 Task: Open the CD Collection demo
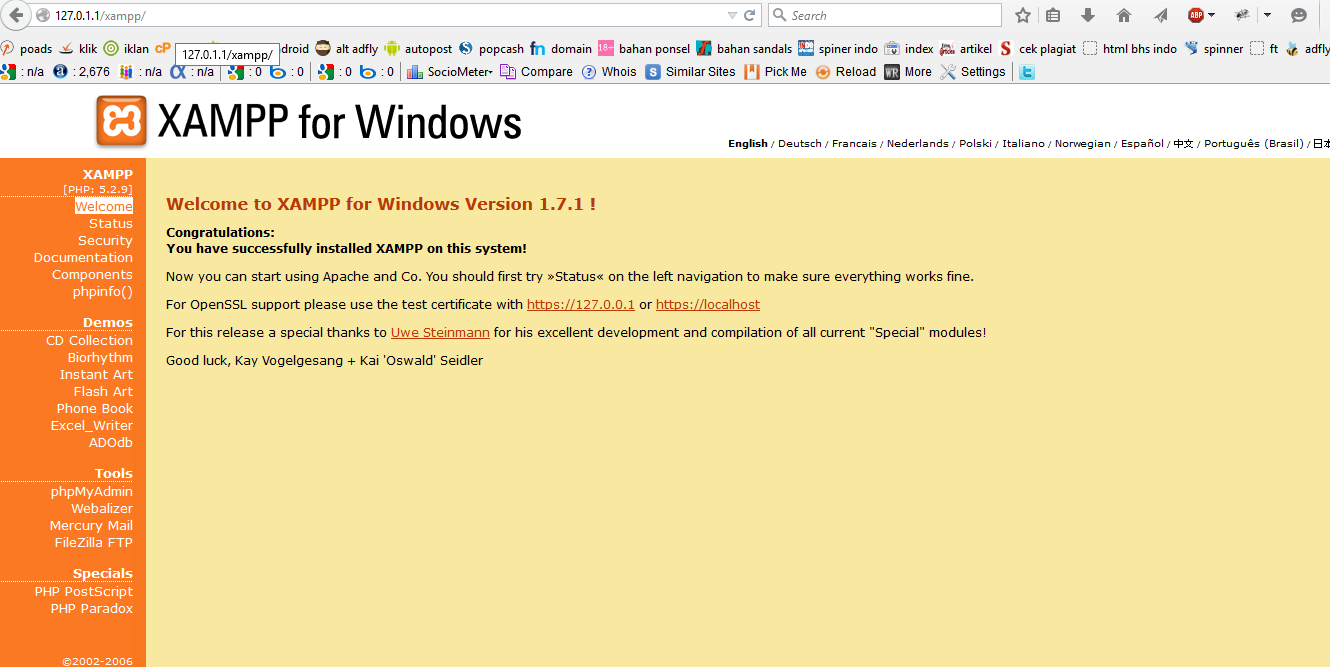click(89, 341)
